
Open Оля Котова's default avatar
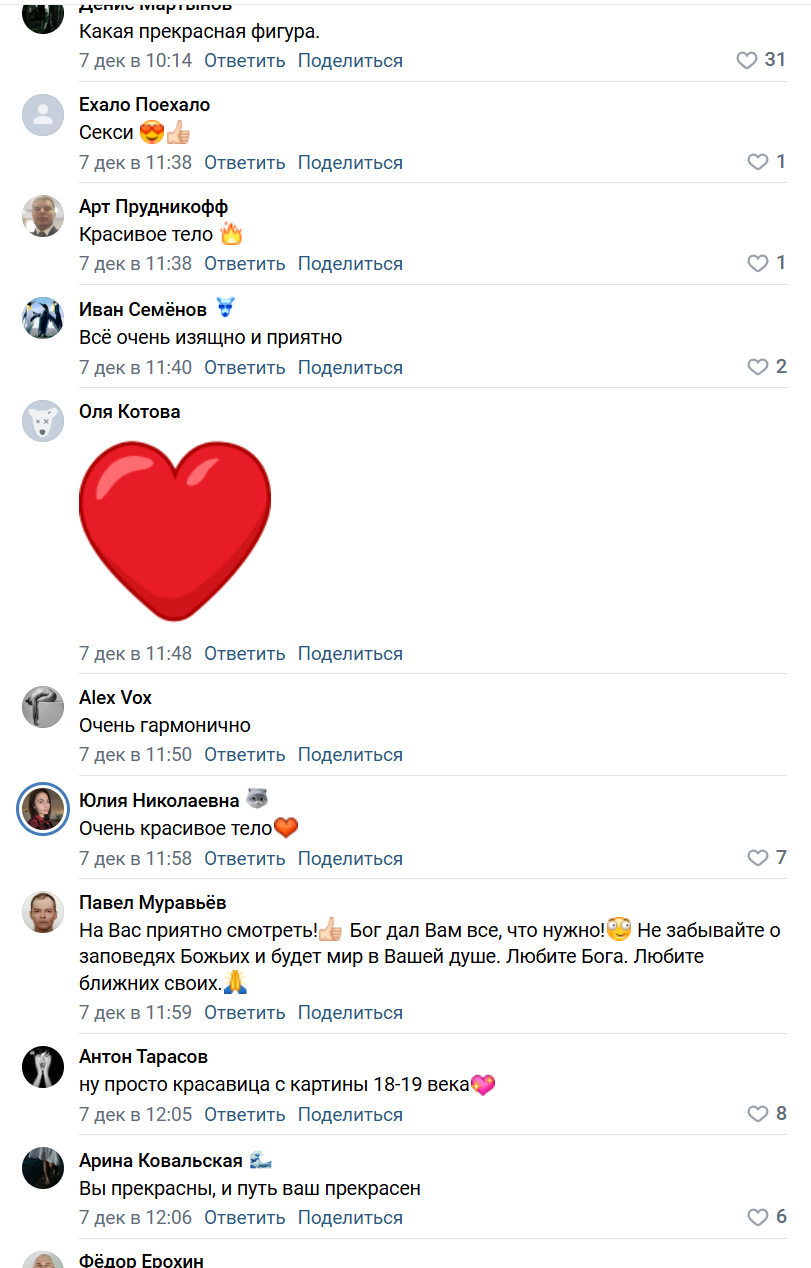pyautogui.click(x=43, y=421)
